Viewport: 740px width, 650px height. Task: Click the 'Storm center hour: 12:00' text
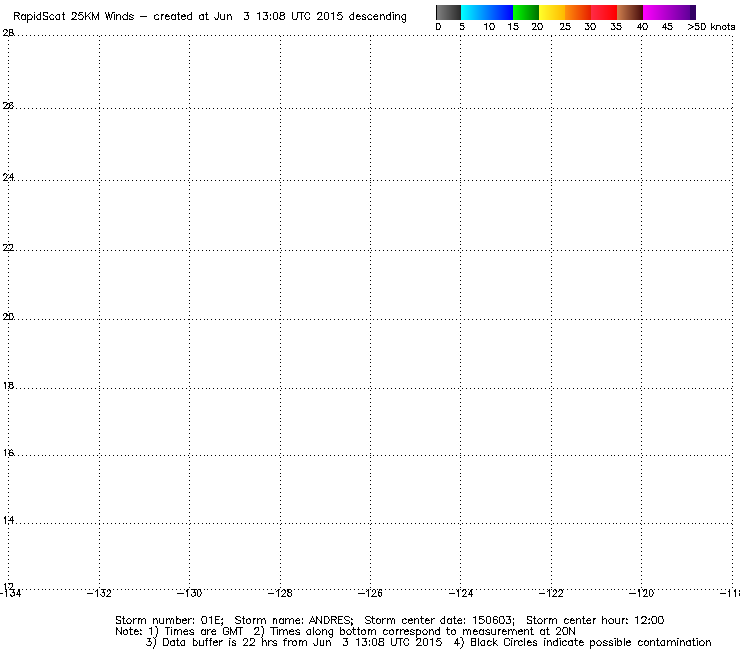595,620
